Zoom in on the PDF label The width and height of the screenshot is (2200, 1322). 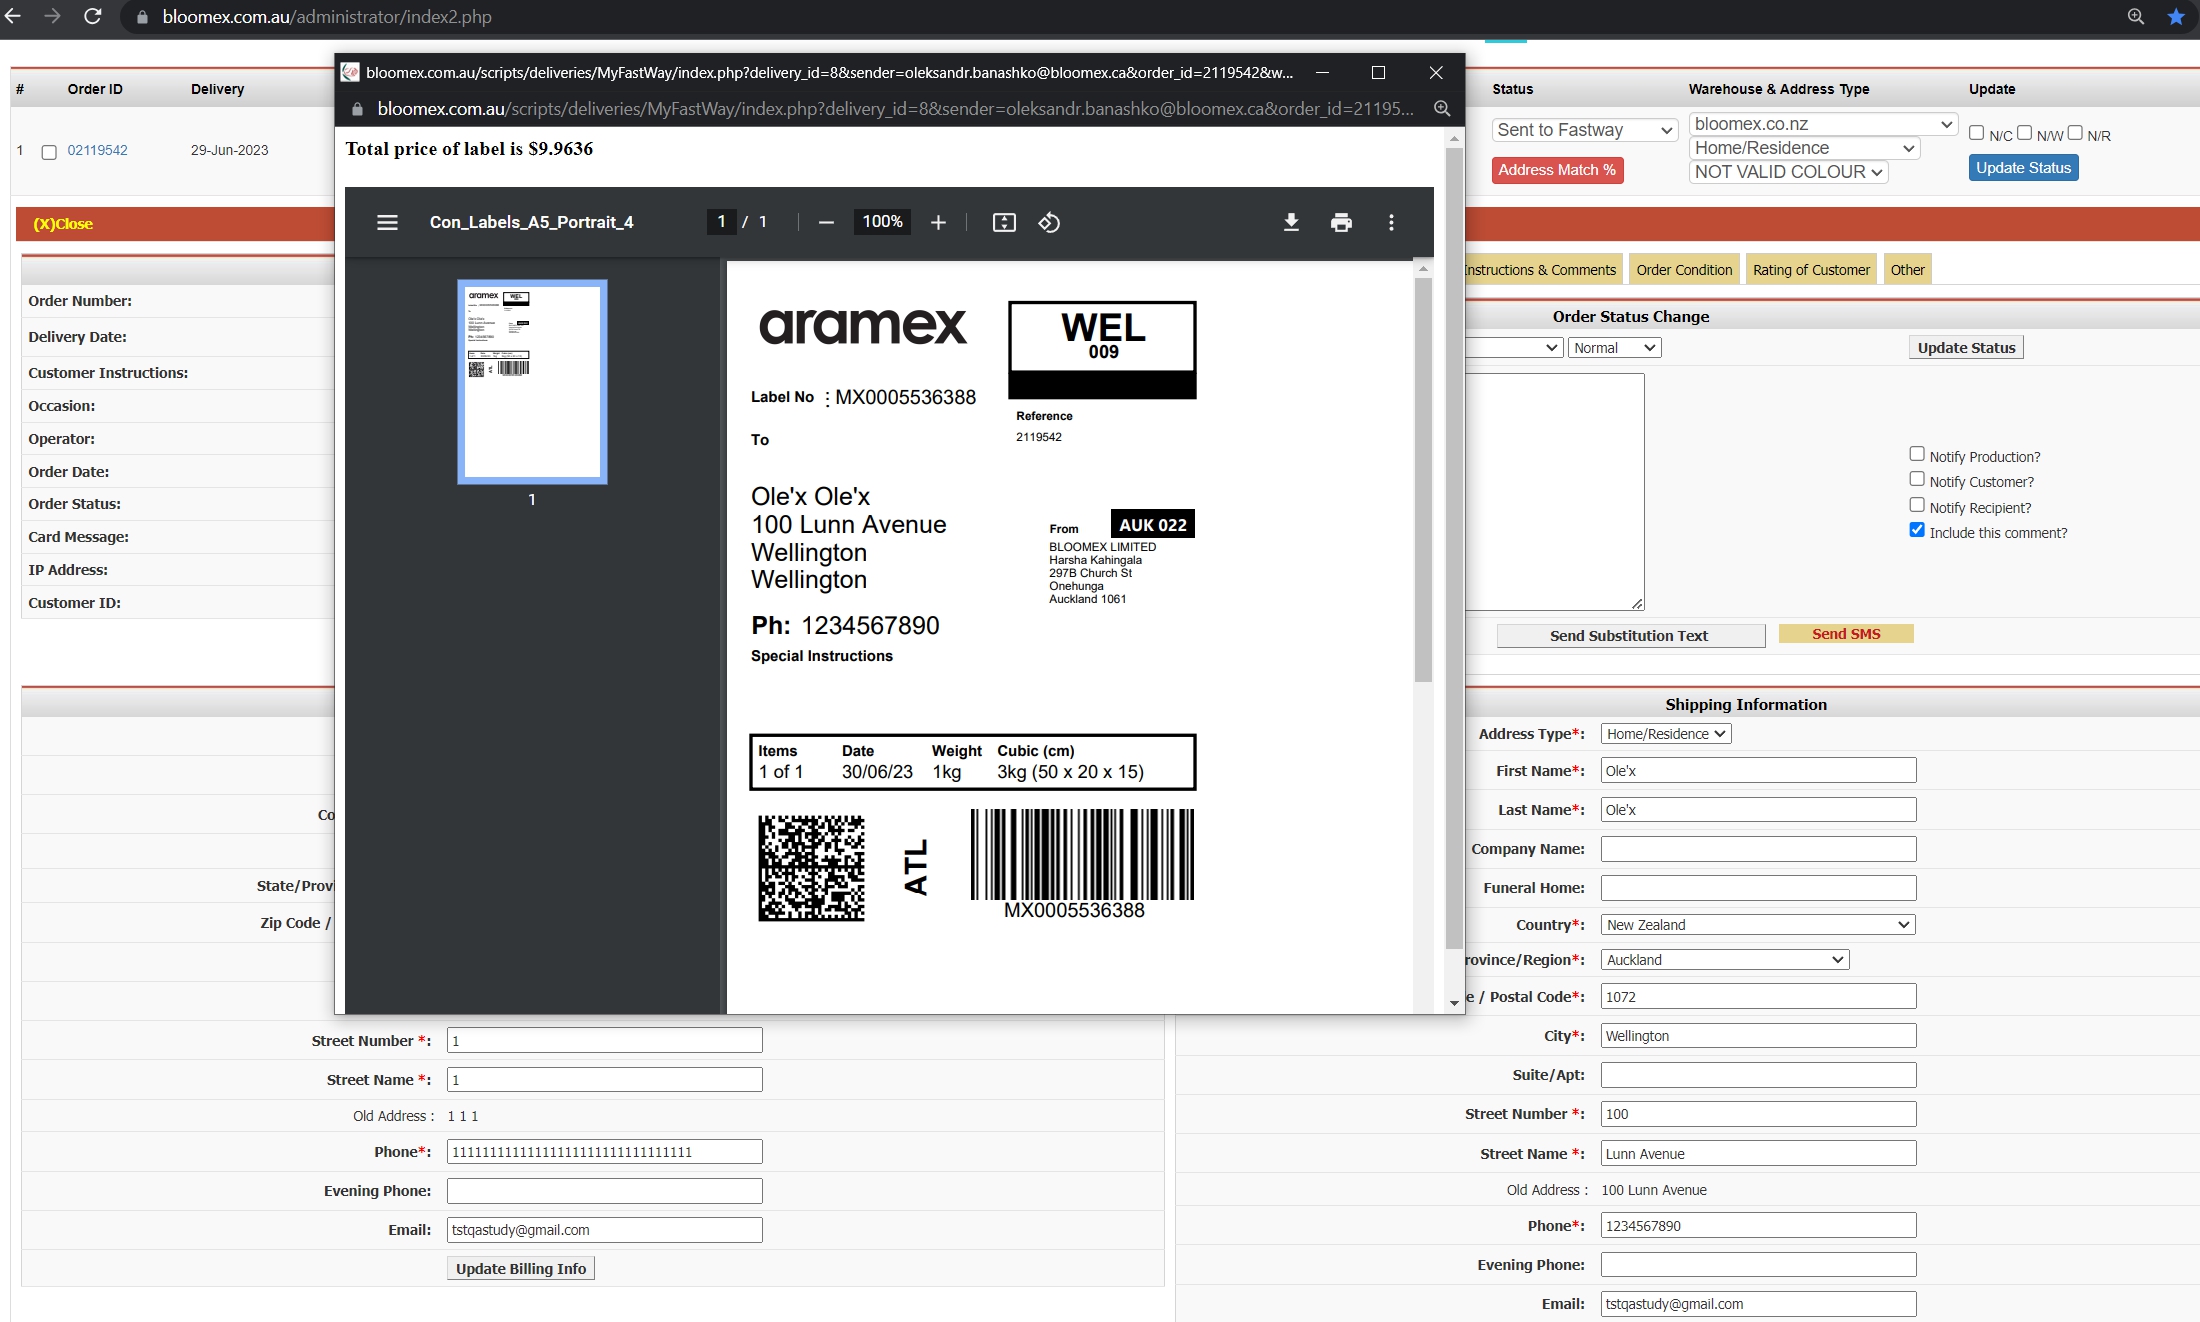938,222
